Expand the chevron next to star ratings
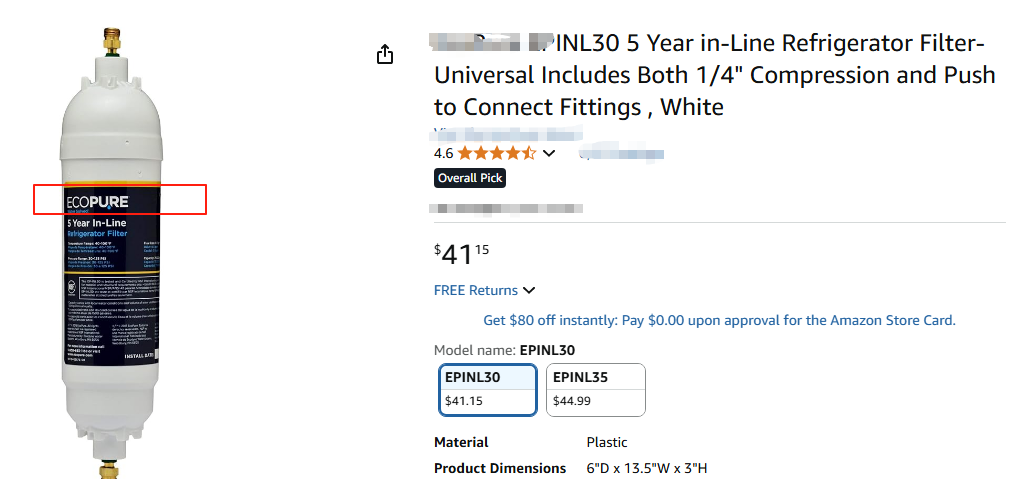Screen dimensions: 1028x479 (549, 153)
